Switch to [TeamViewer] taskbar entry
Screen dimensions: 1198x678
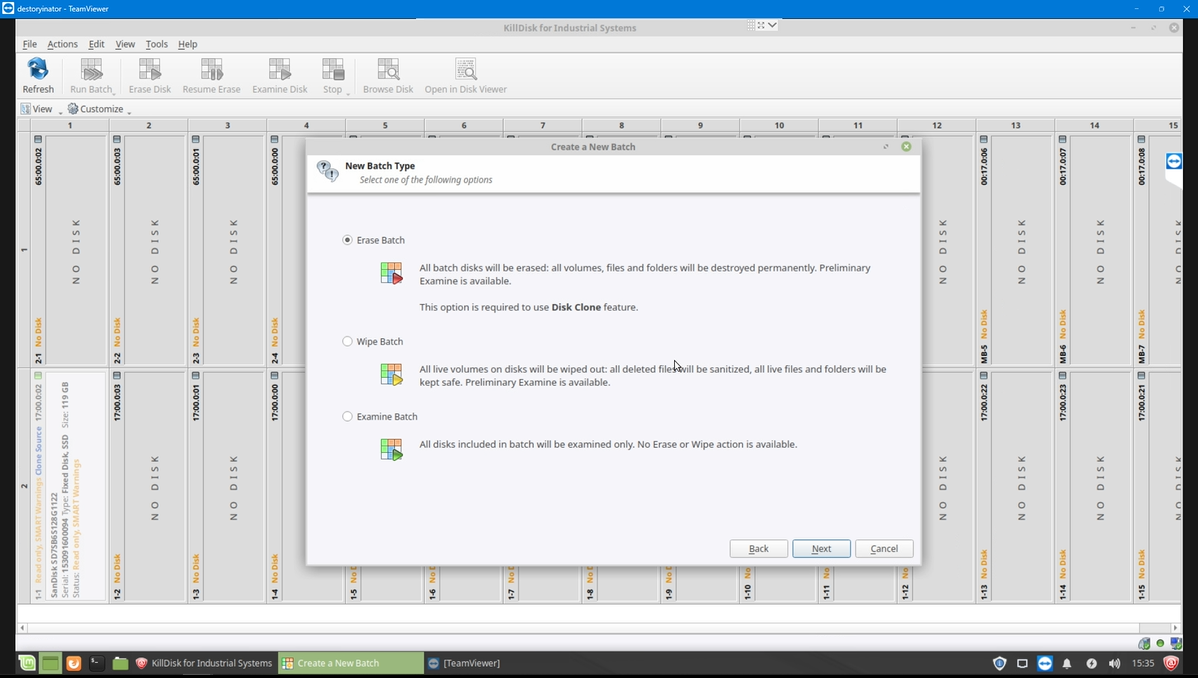point(464,663)
